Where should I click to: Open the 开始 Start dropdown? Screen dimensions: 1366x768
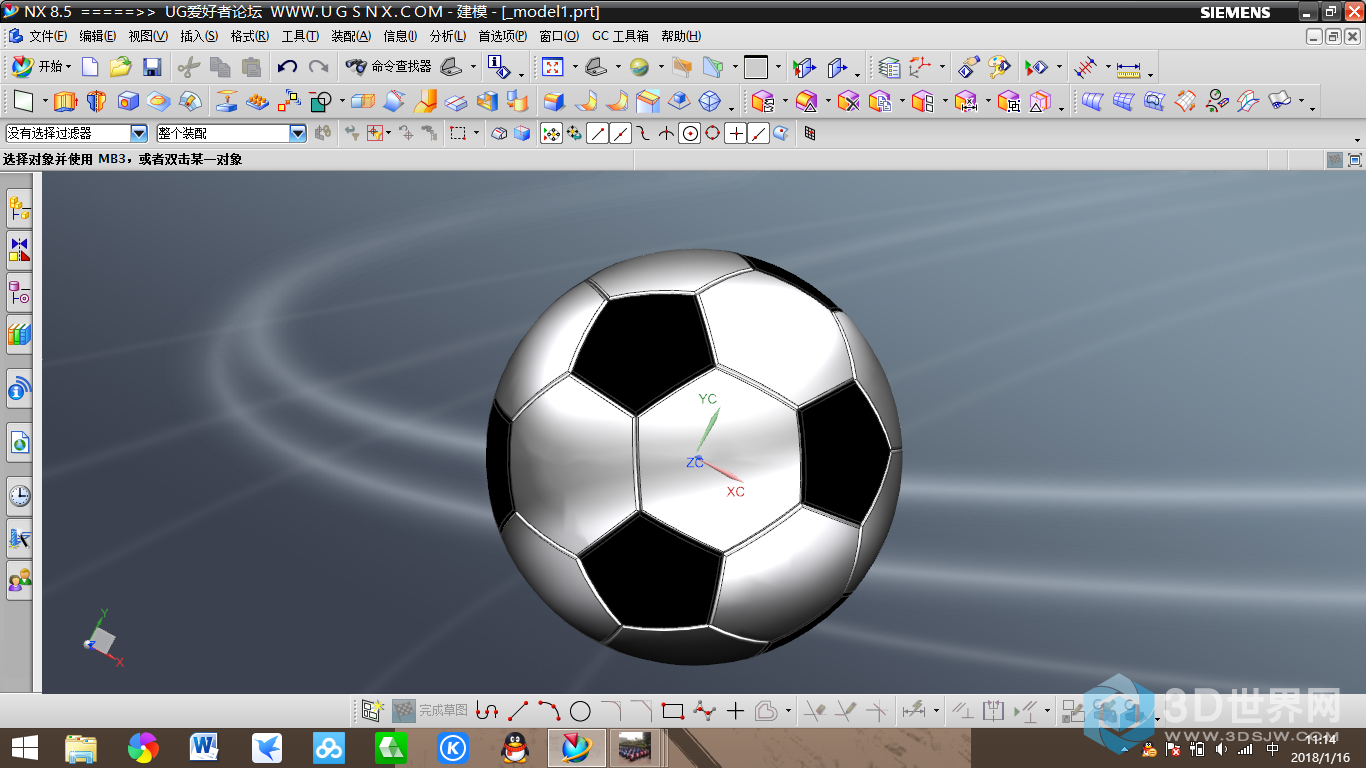tap(41, 67)
